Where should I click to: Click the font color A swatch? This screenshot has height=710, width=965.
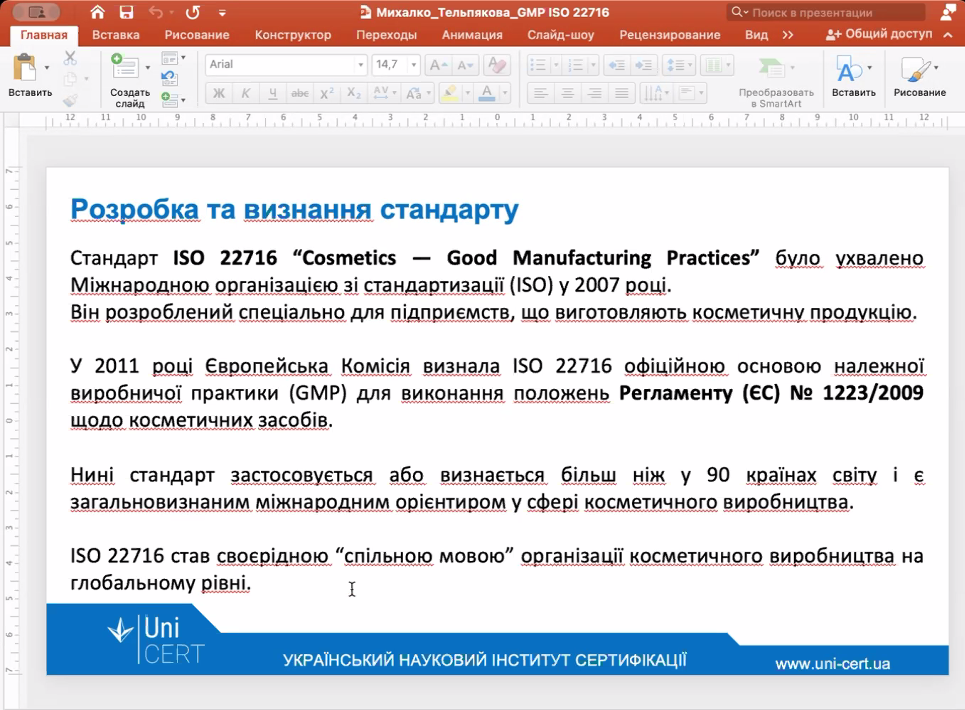click(x=486, y=93)
